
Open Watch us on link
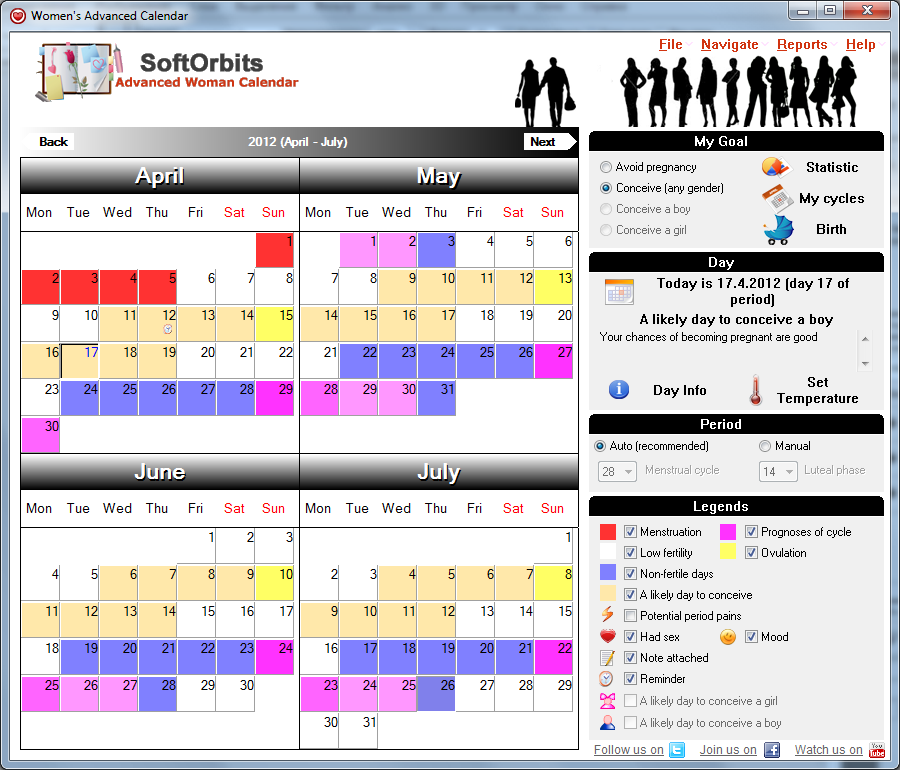point(828,750)
